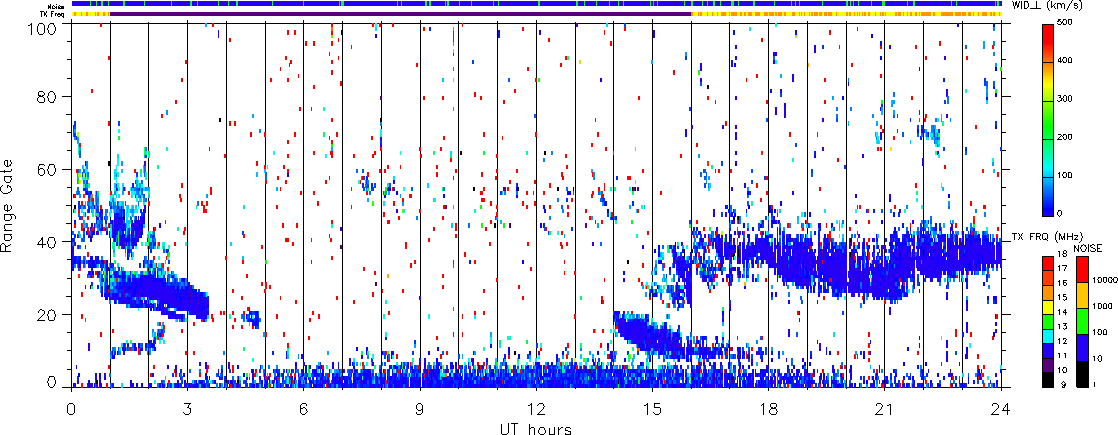This screenshot has width=1118, height=435.
Task: Select the 18 tick on the UT hours axis
Action: [769, 408]
